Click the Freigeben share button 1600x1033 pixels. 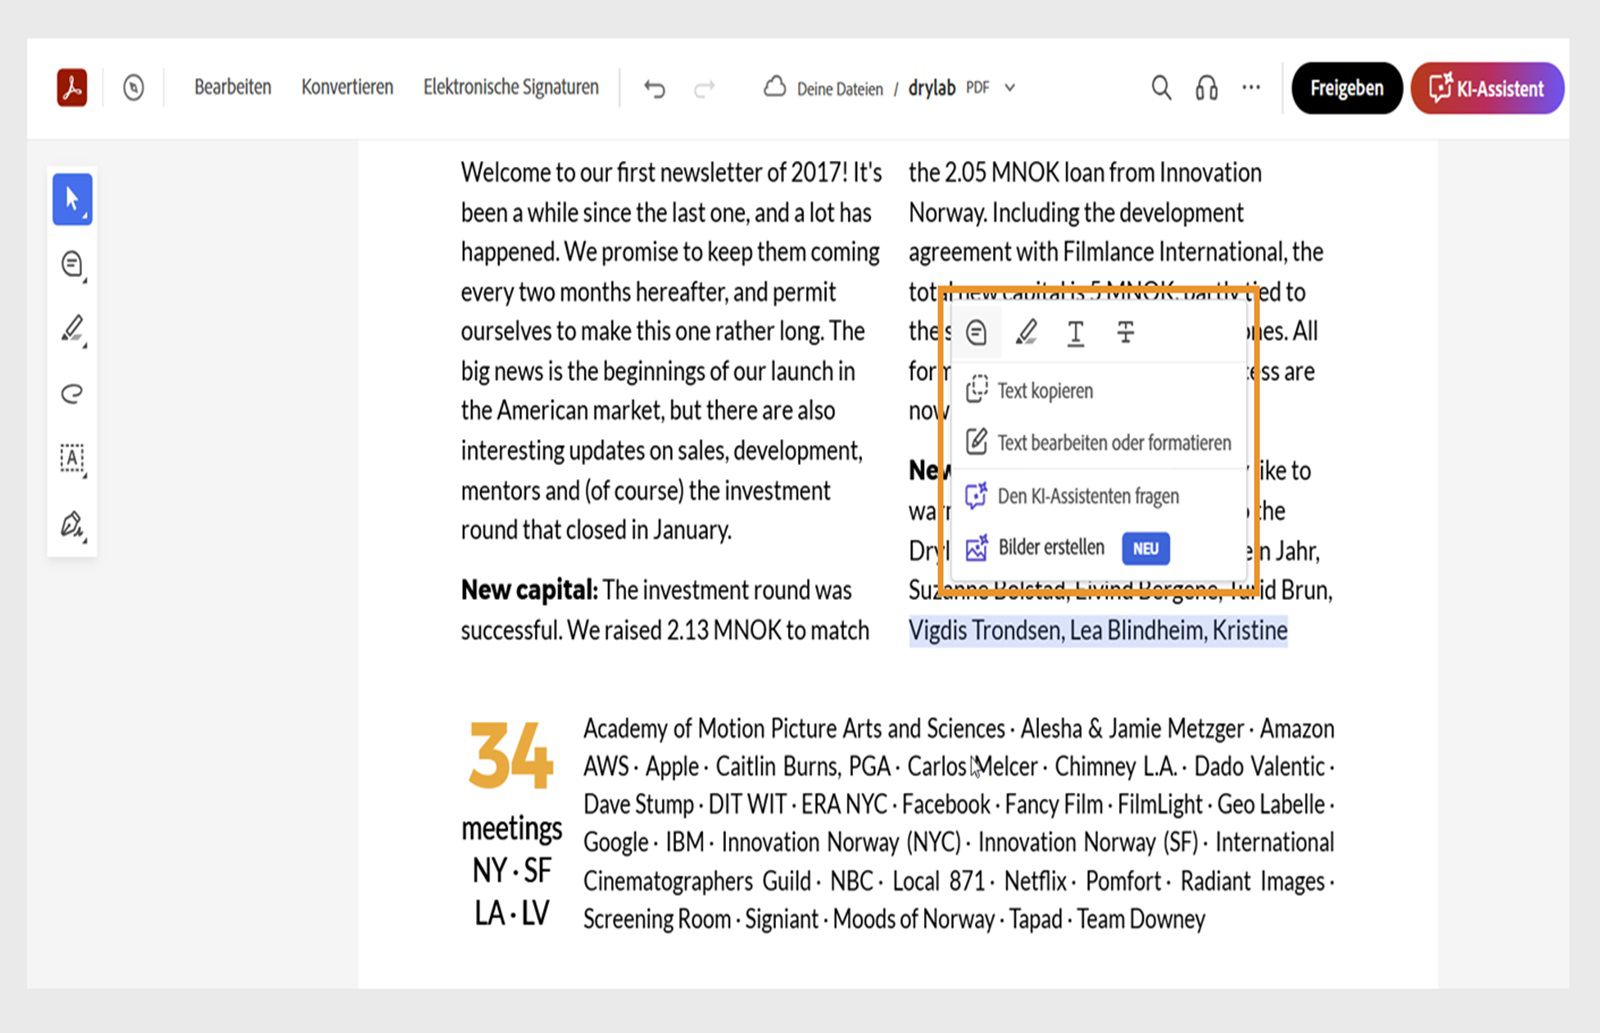[x=1347, y=88]
